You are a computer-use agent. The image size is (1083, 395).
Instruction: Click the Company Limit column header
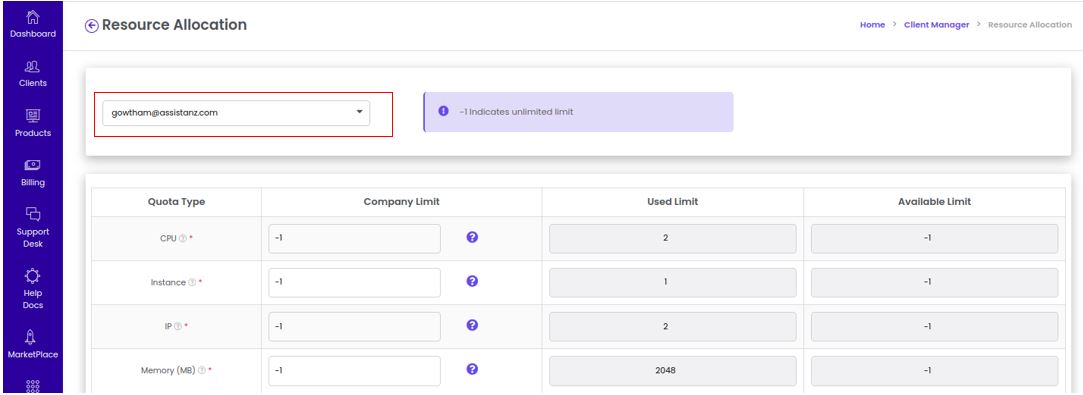tap(401, 202)
